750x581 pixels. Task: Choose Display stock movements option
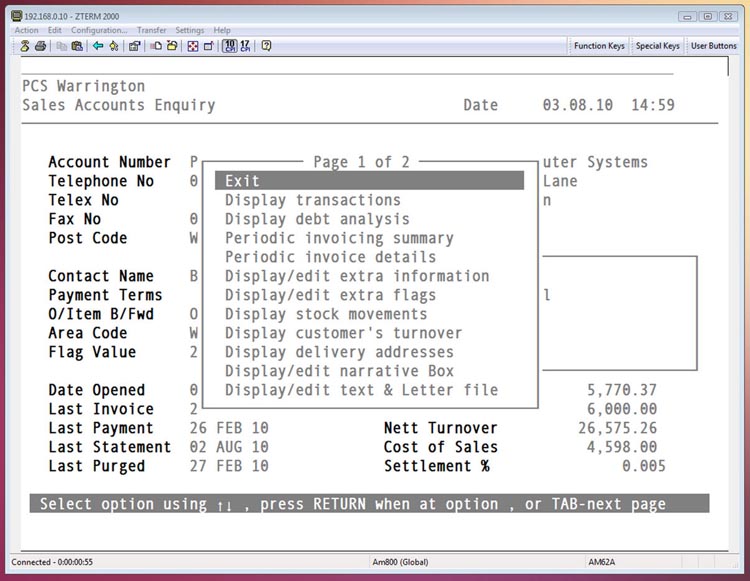[326, 314]
